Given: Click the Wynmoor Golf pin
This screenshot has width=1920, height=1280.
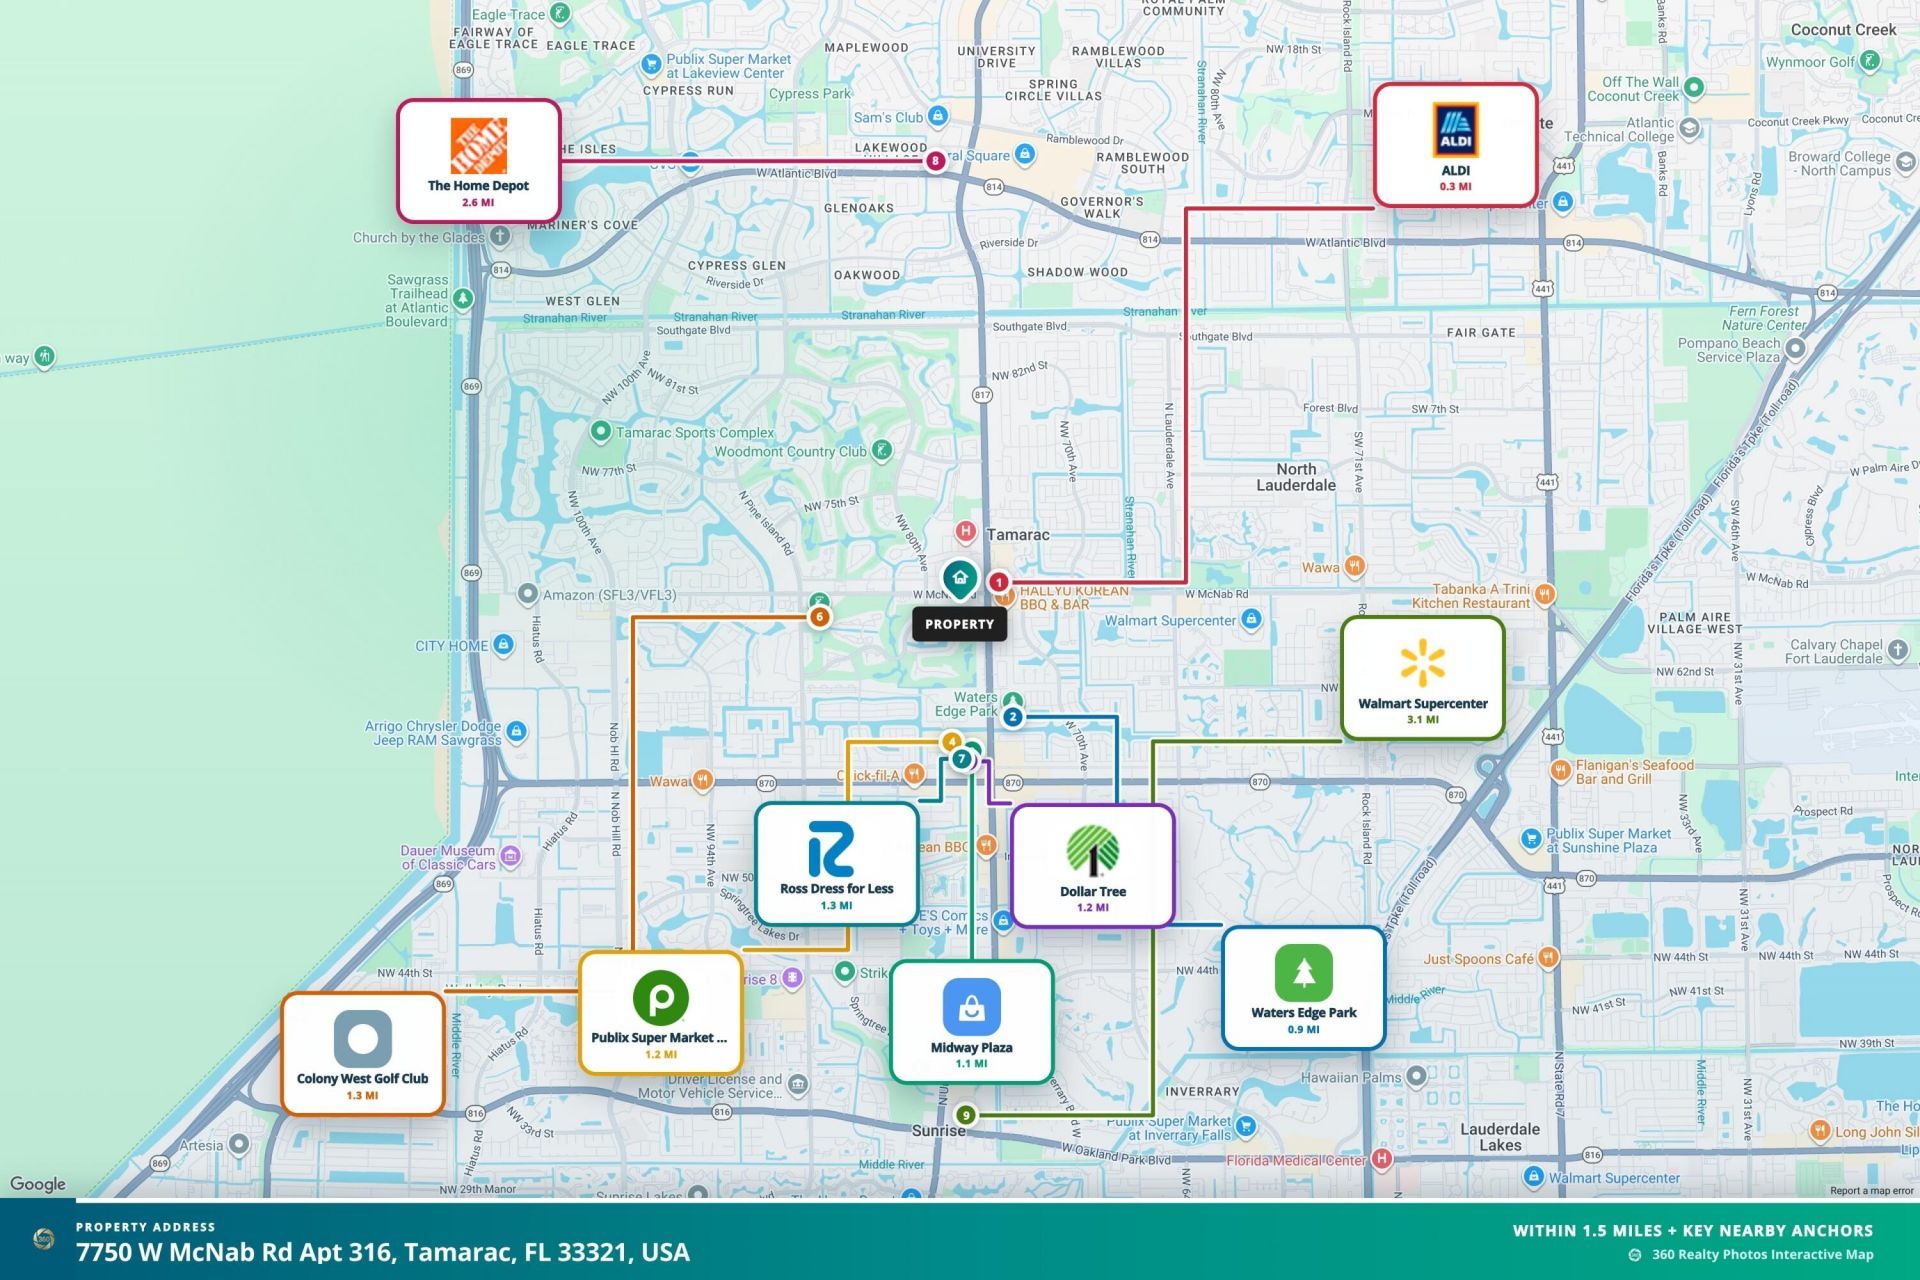Looking at the screenshot, I should point(1870,61).
